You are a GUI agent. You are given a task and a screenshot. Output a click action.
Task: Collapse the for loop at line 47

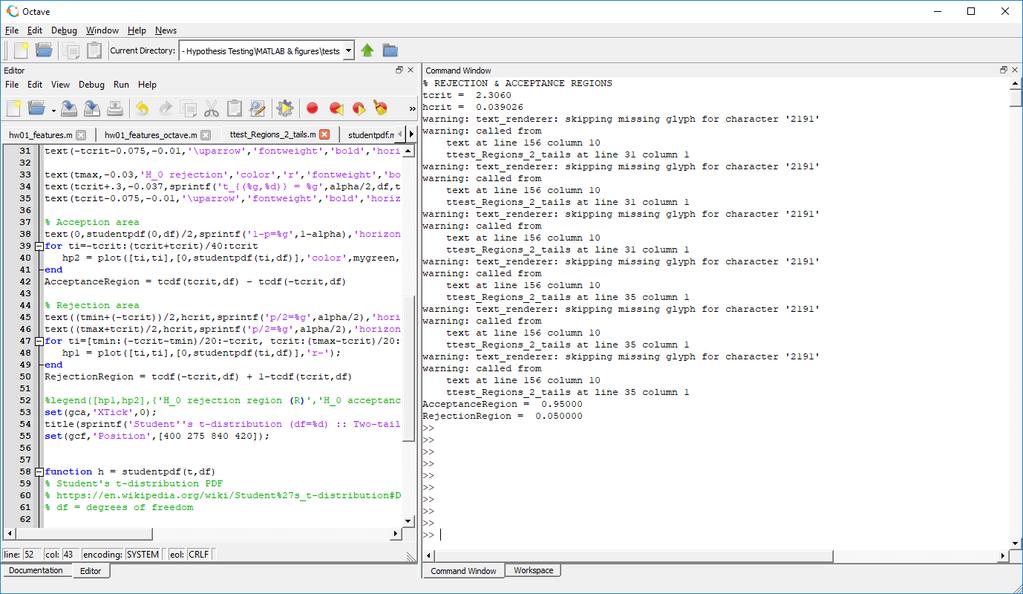[x=39, y=341]
